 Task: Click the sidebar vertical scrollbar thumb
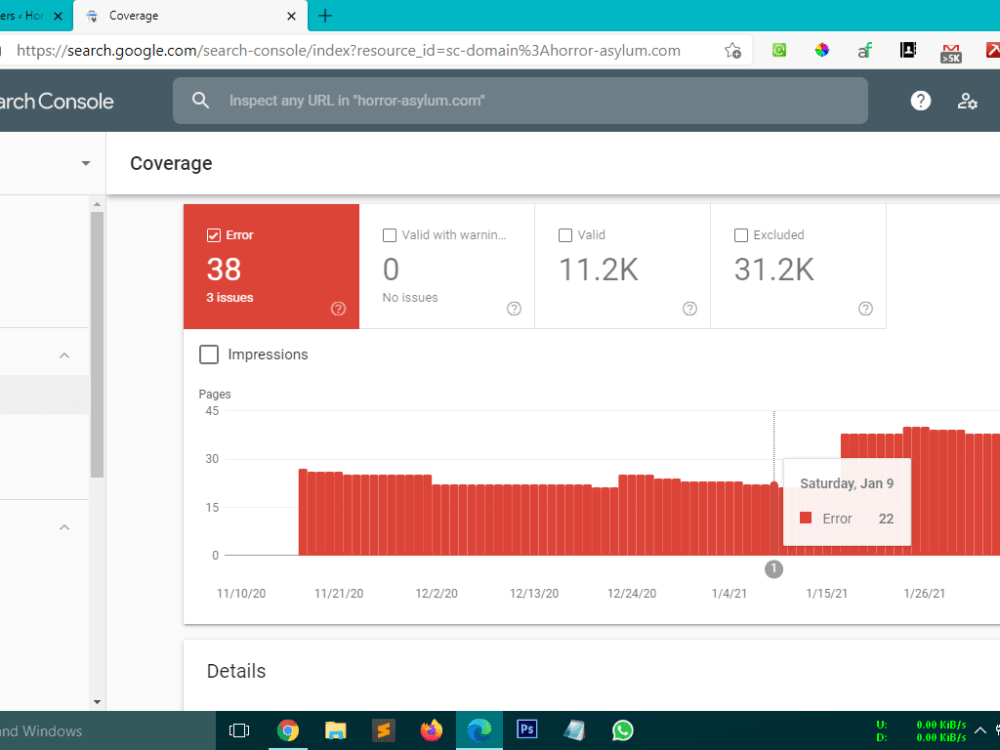click(x=97, y=344)
